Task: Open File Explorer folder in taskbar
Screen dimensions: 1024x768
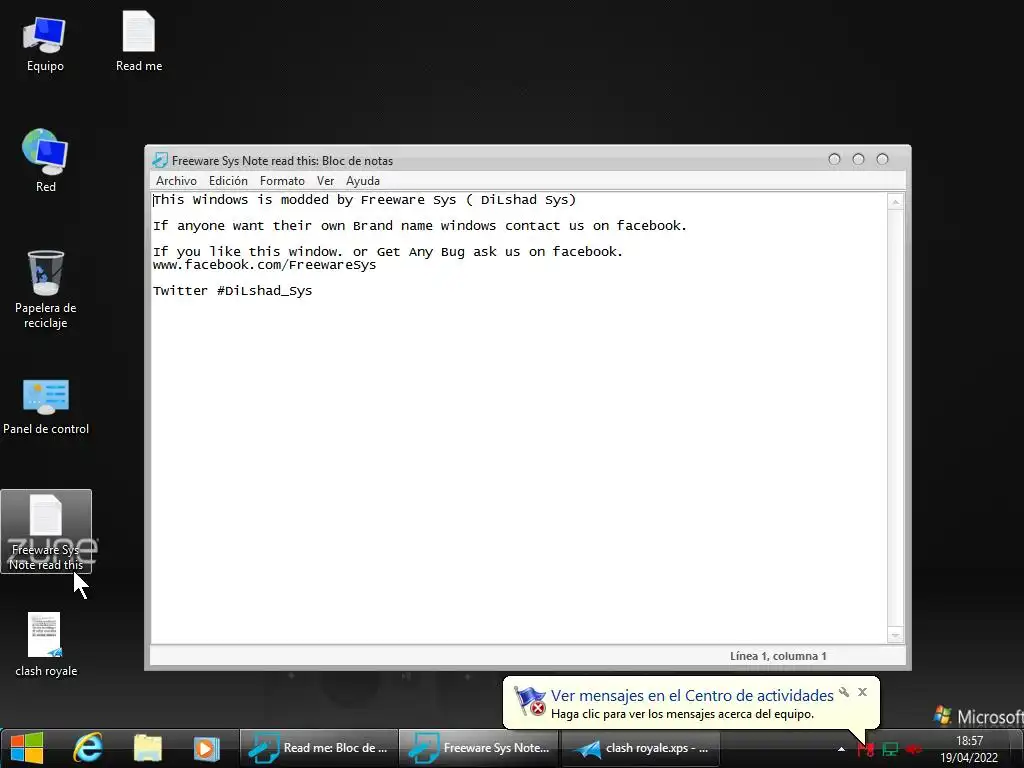Action: click(x=148, y=748)
